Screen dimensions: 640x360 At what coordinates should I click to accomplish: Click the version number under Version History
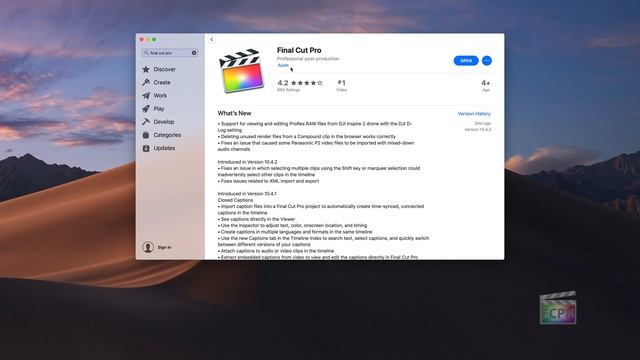[x=478, y=129]
